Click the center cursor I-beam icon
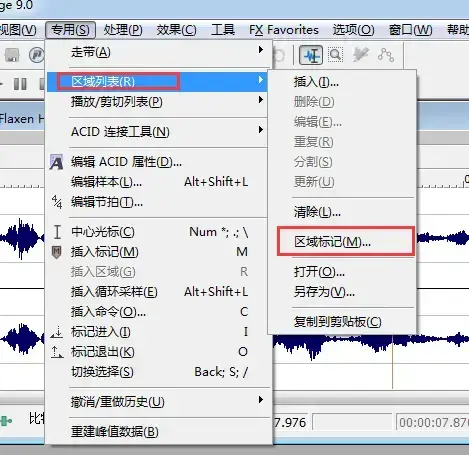469x455 pixels. pos(57,232)
